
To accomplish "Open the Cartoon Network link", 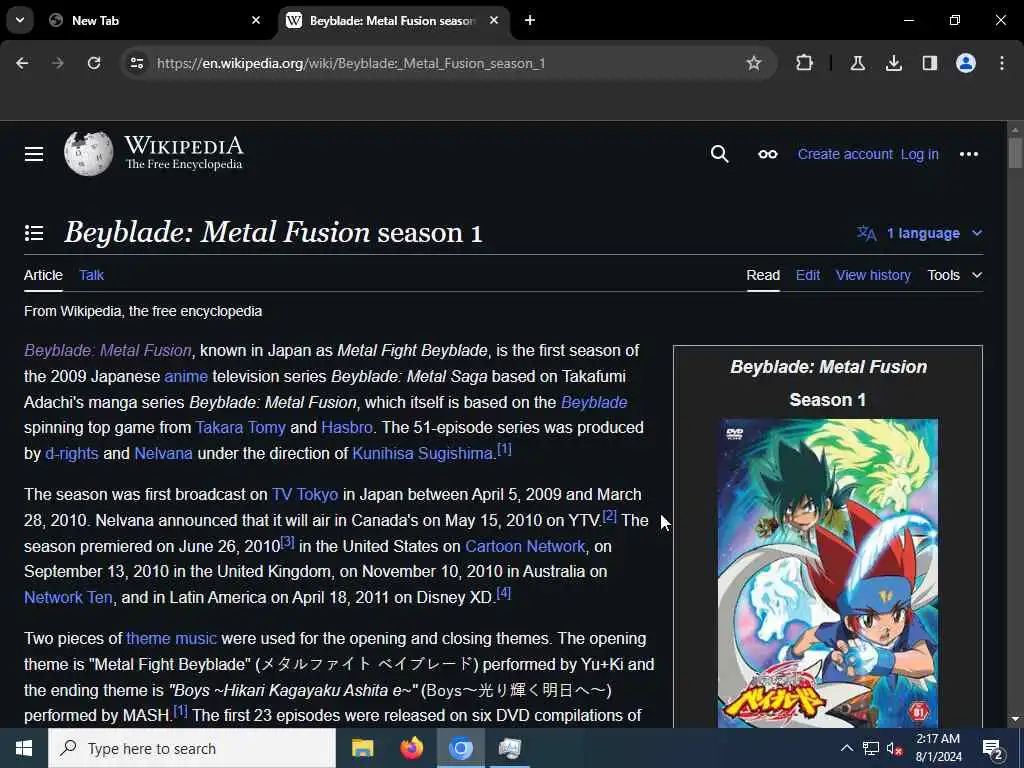I will click(525, 546).
